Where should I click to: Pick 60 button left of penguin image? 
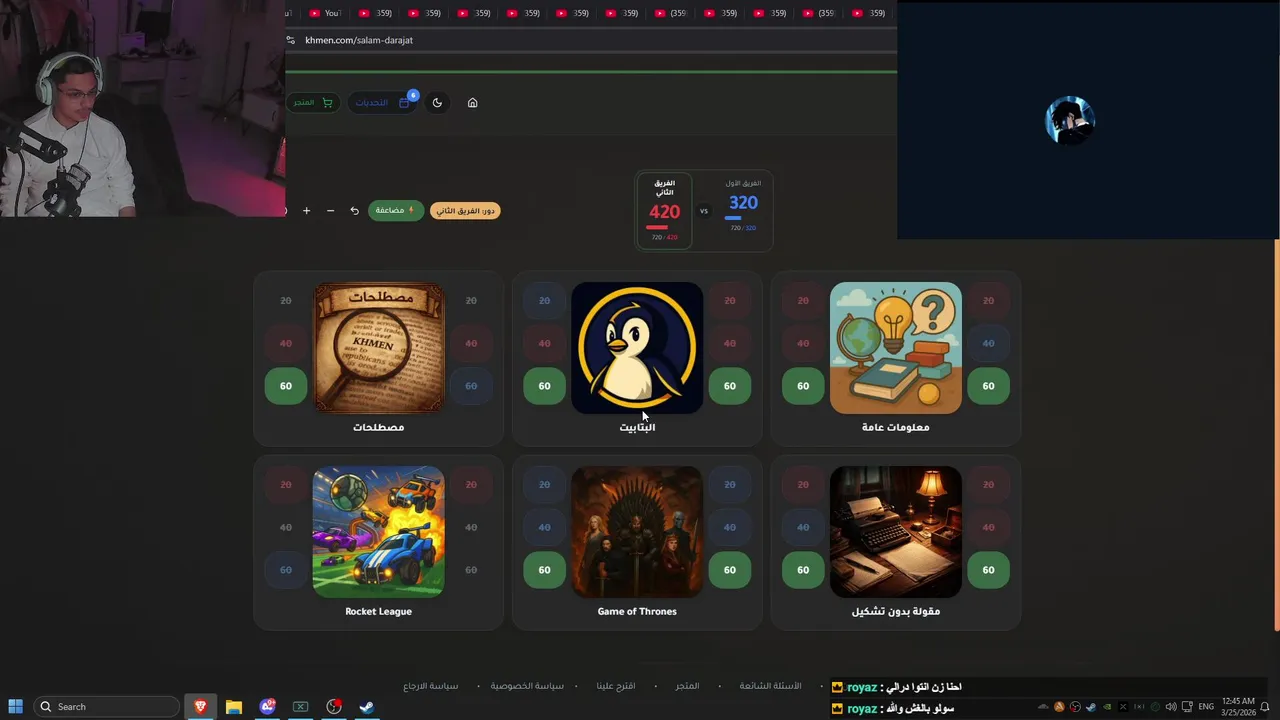tap(544, 385)
